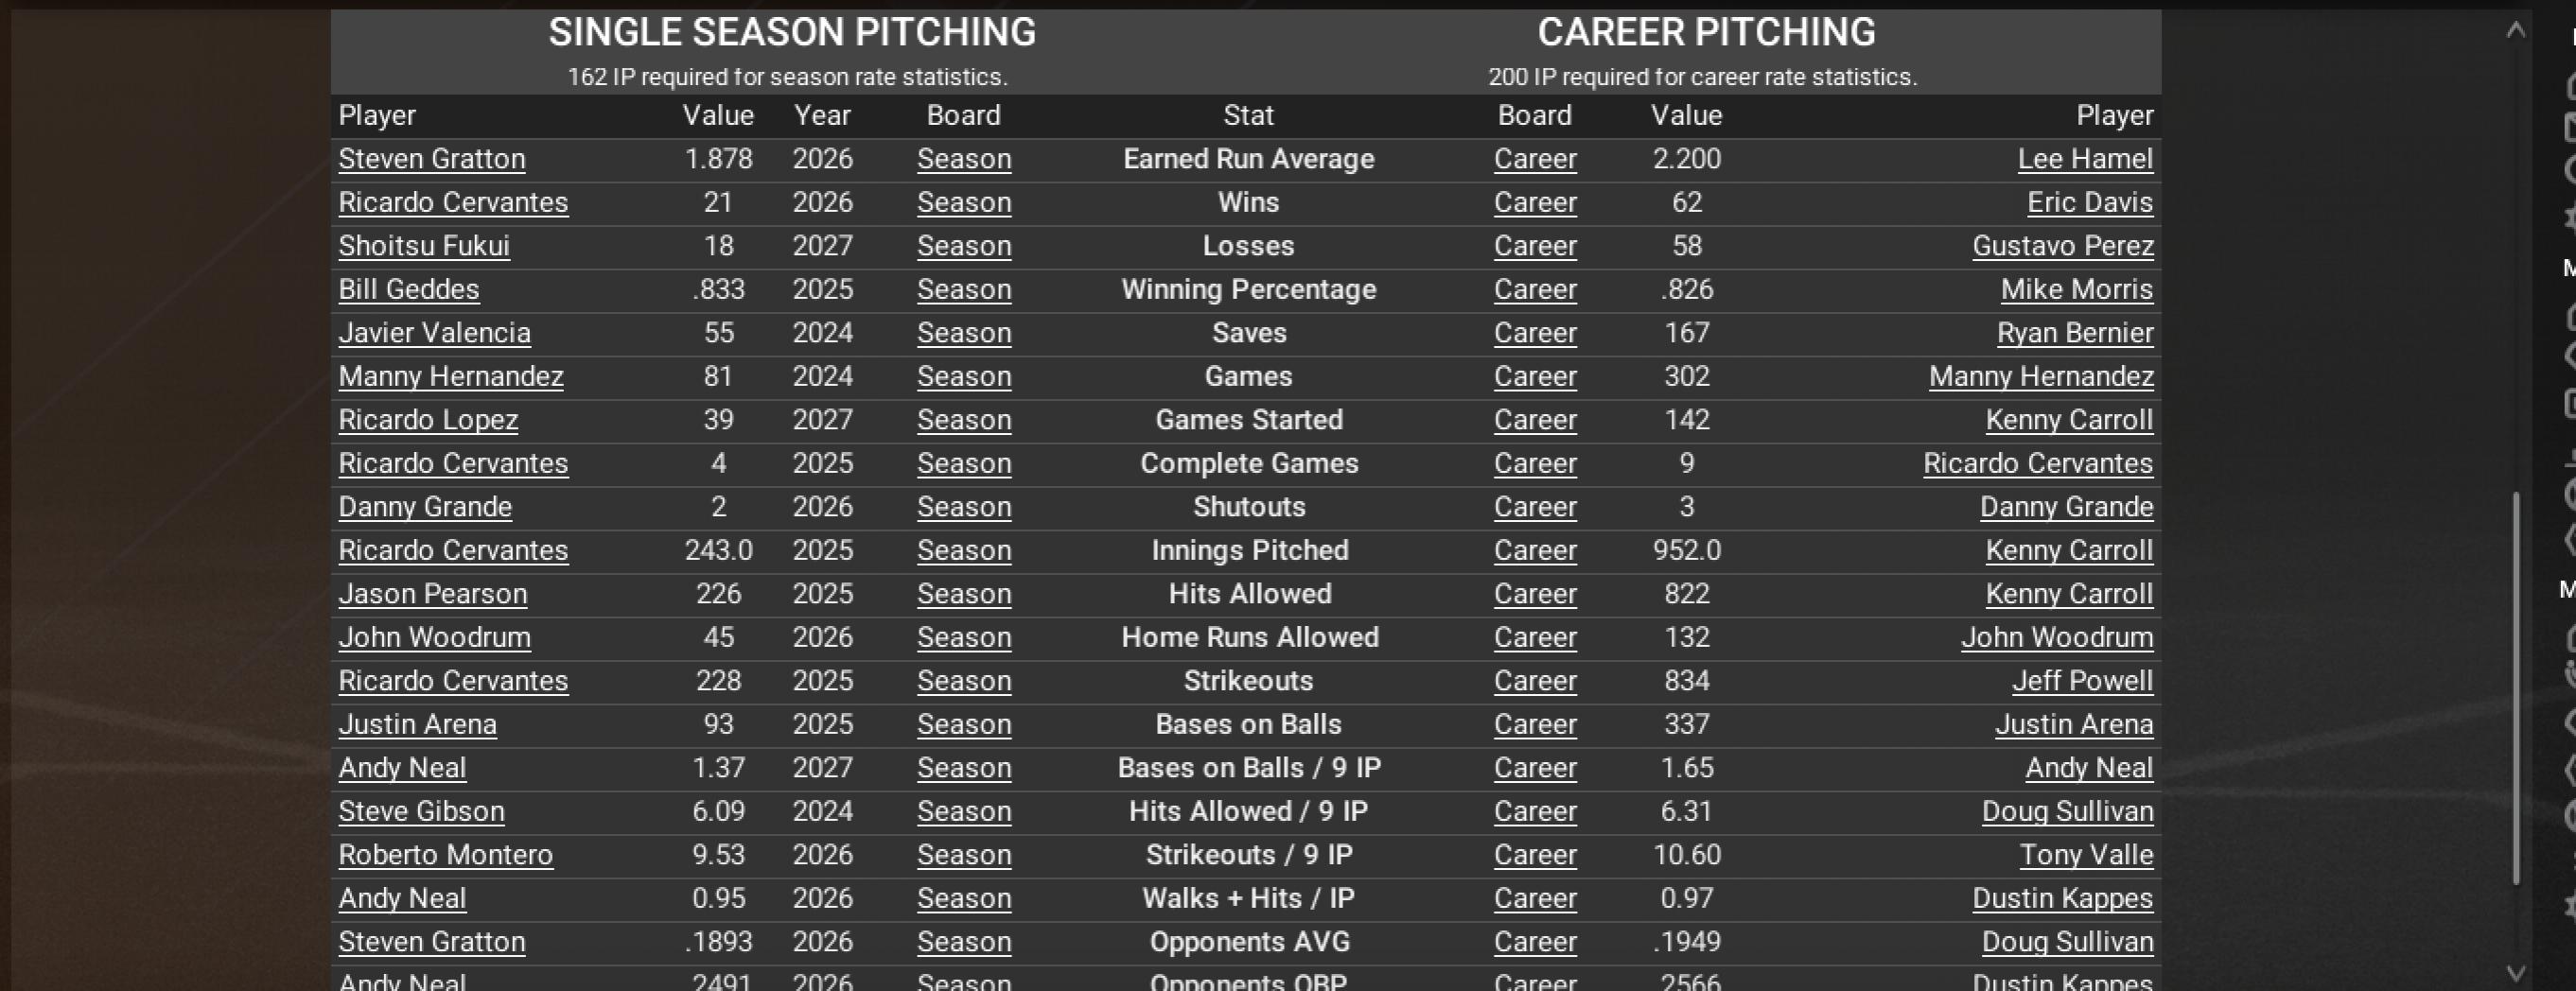The width and height of the screenshot is (2576, 991).
Task: Click Eric Davis career wins leader
Action: click(2089, 203)
